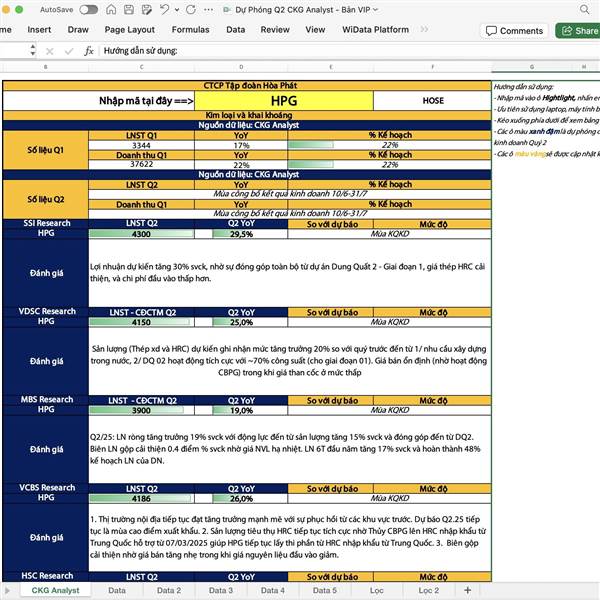The height and width of the screenshot is (600, 600).
Task: Open the Comments pane button
Action: tap(514, 31)
